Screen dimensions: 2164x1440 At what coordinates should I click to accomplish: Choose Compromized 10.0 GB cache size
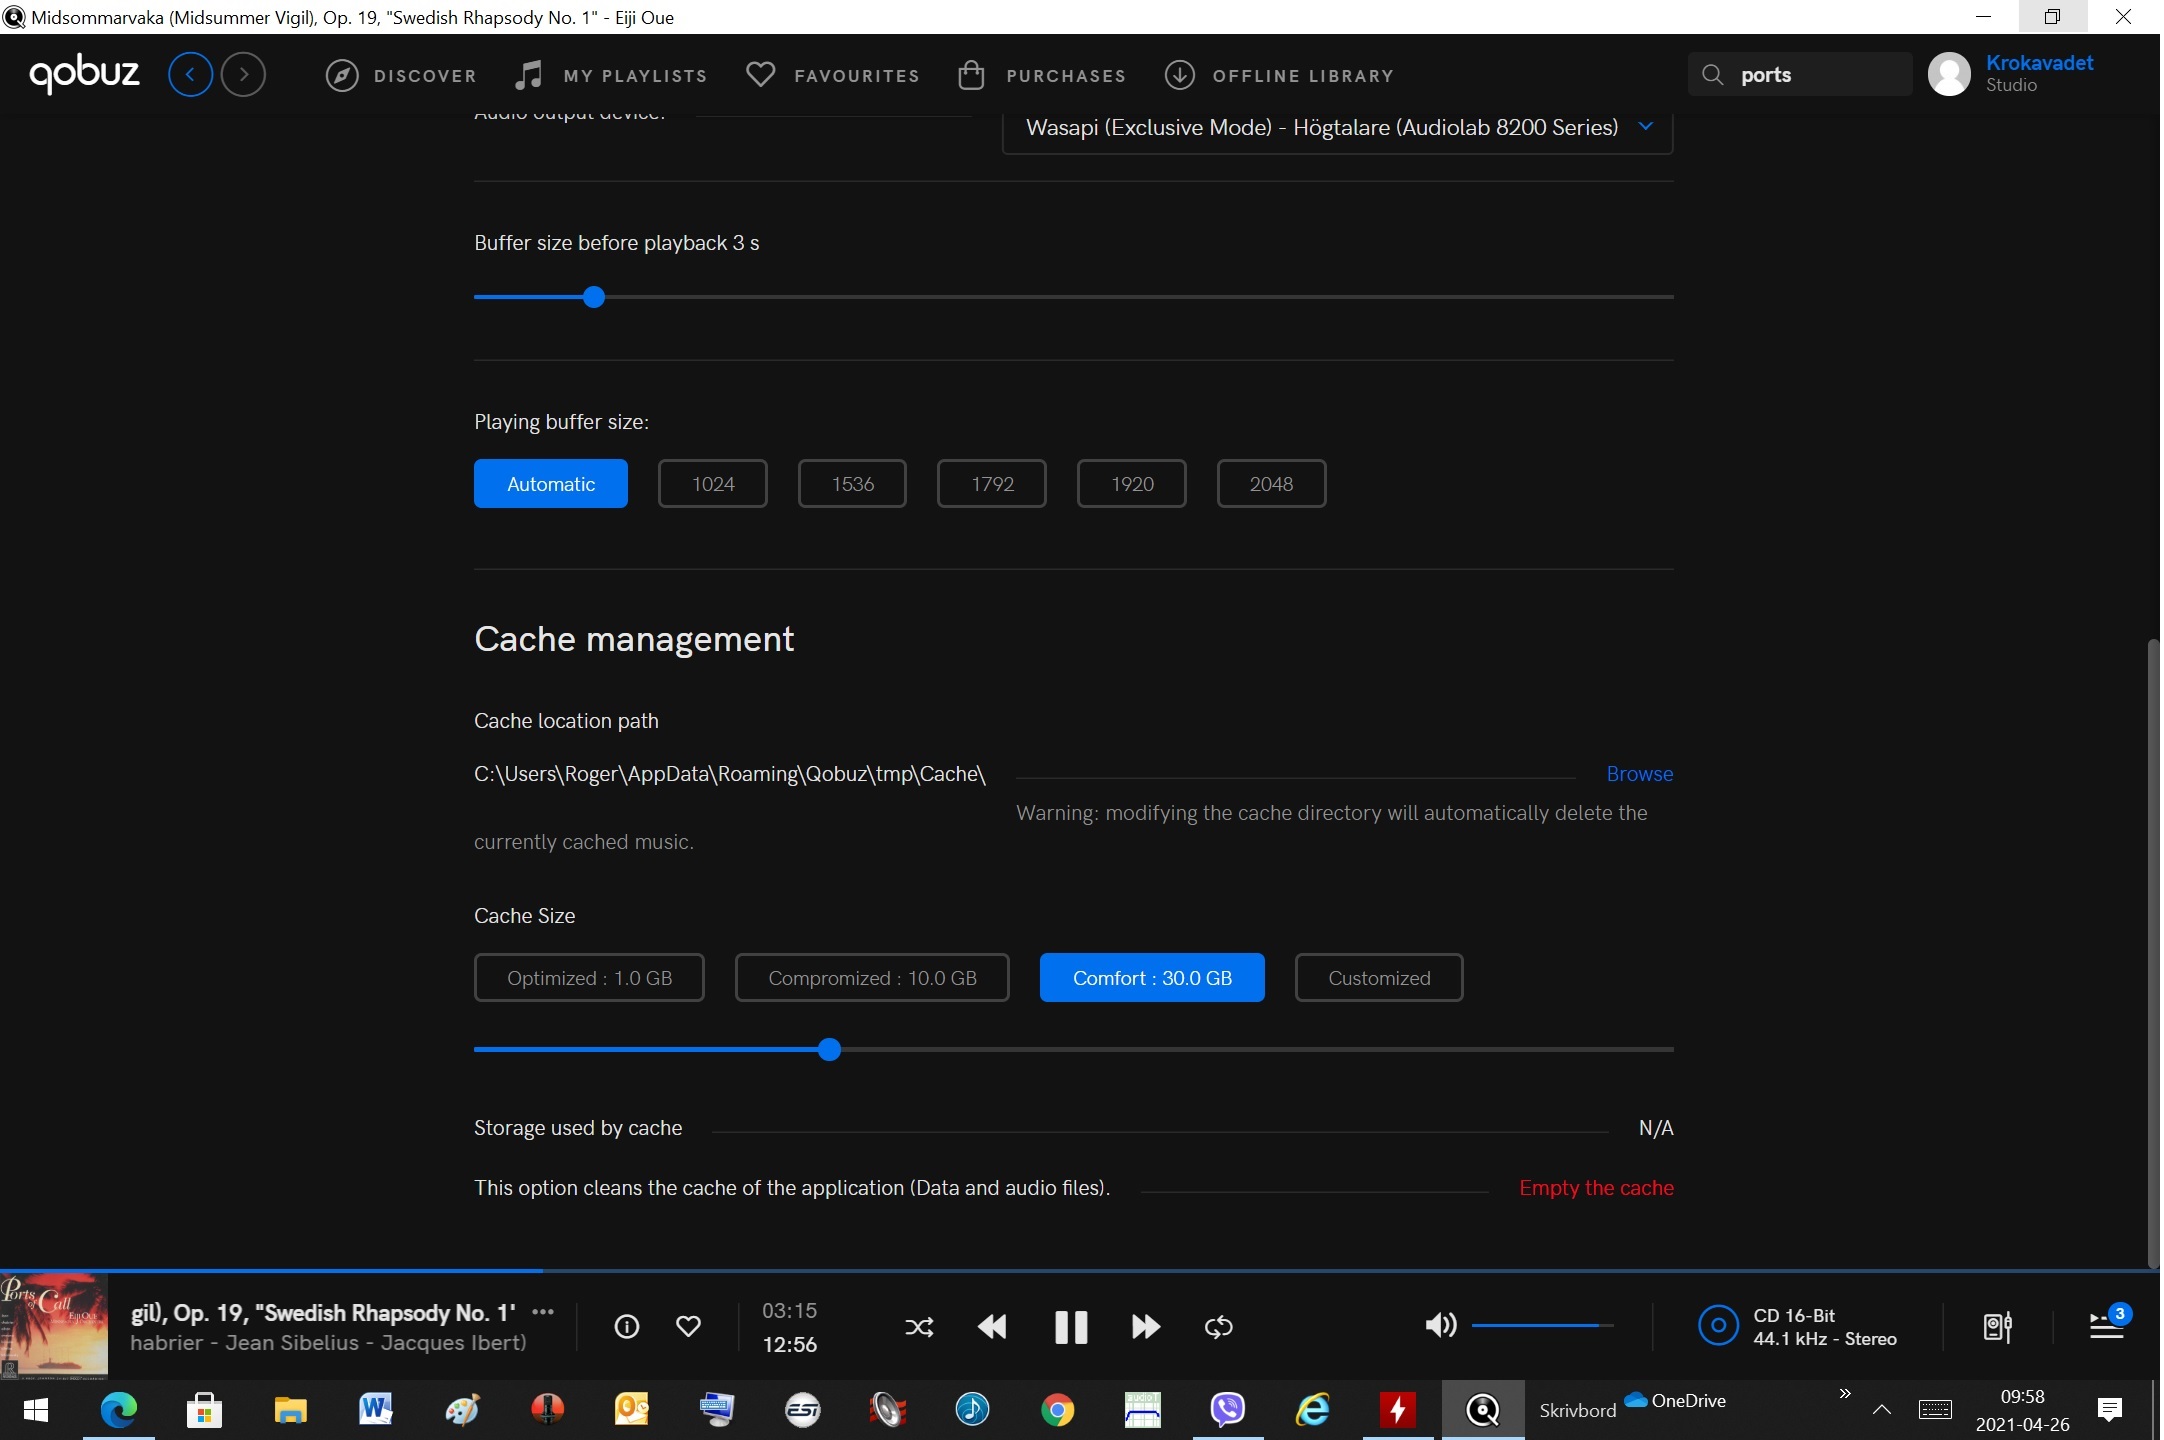[872, 978]
